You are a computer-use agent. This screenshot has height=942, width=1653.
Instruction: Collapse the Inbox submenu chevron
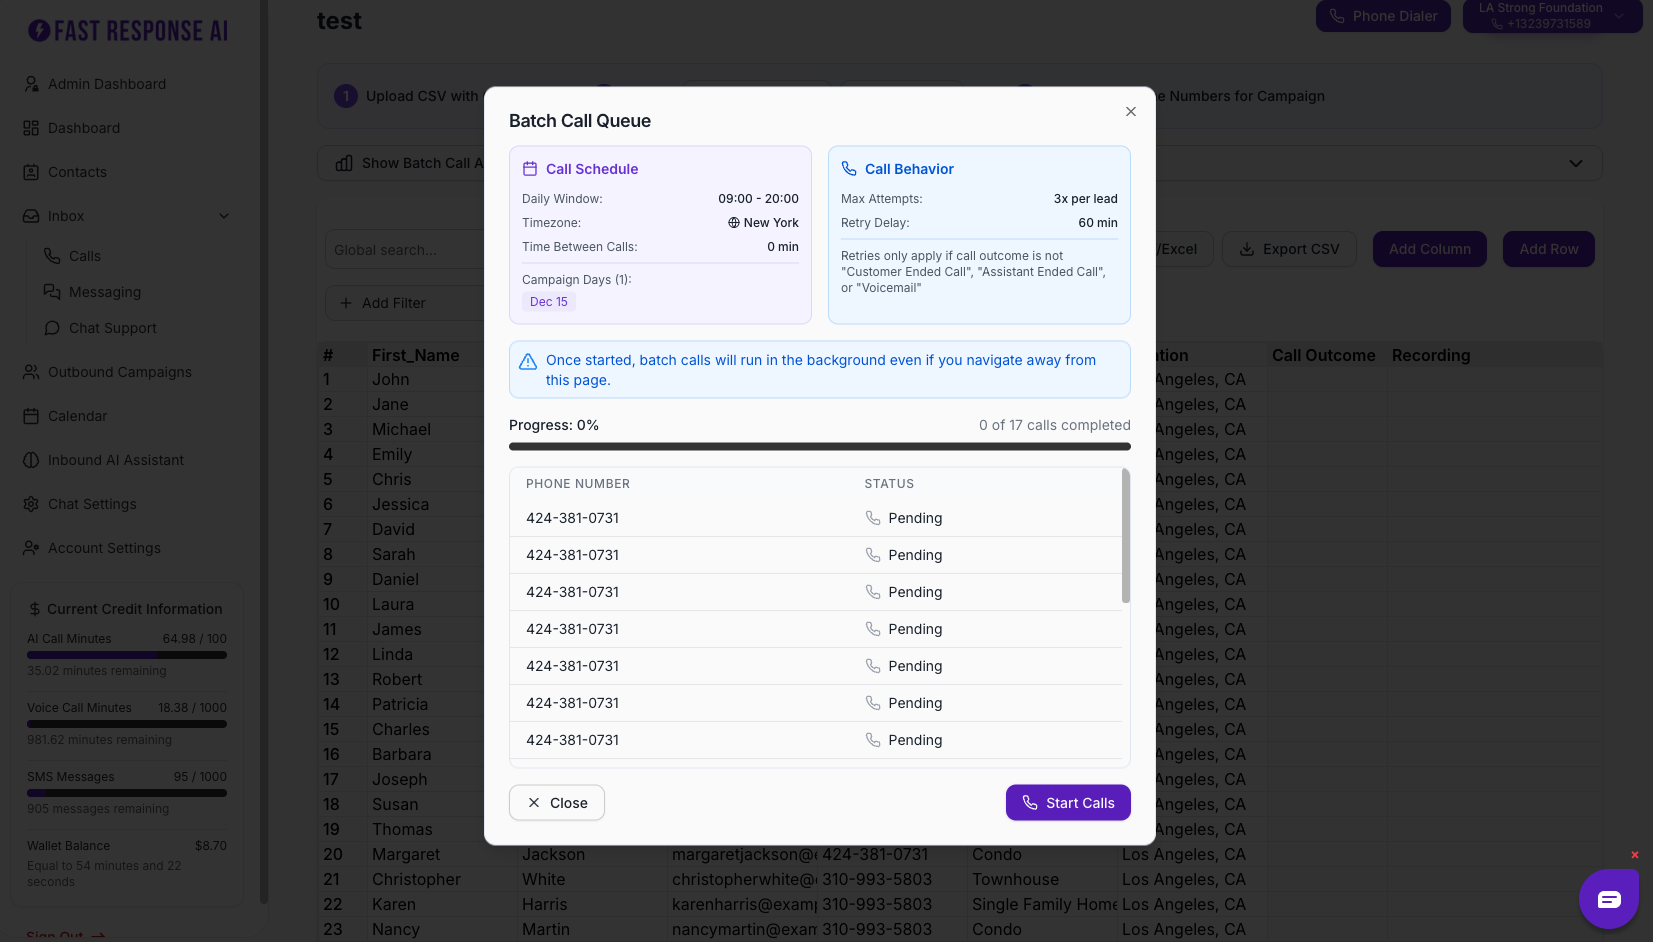coord(224,216)
